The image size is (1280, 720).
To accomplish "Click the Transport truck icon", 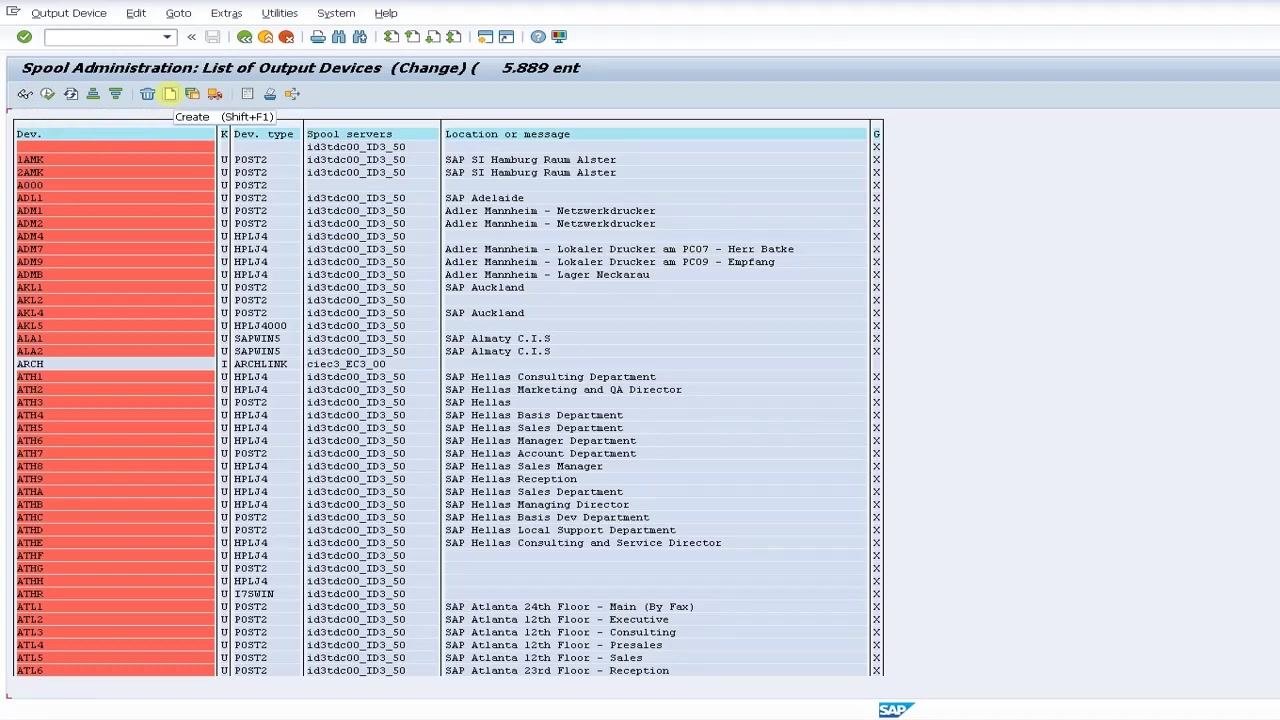I will tap(215, 94).
